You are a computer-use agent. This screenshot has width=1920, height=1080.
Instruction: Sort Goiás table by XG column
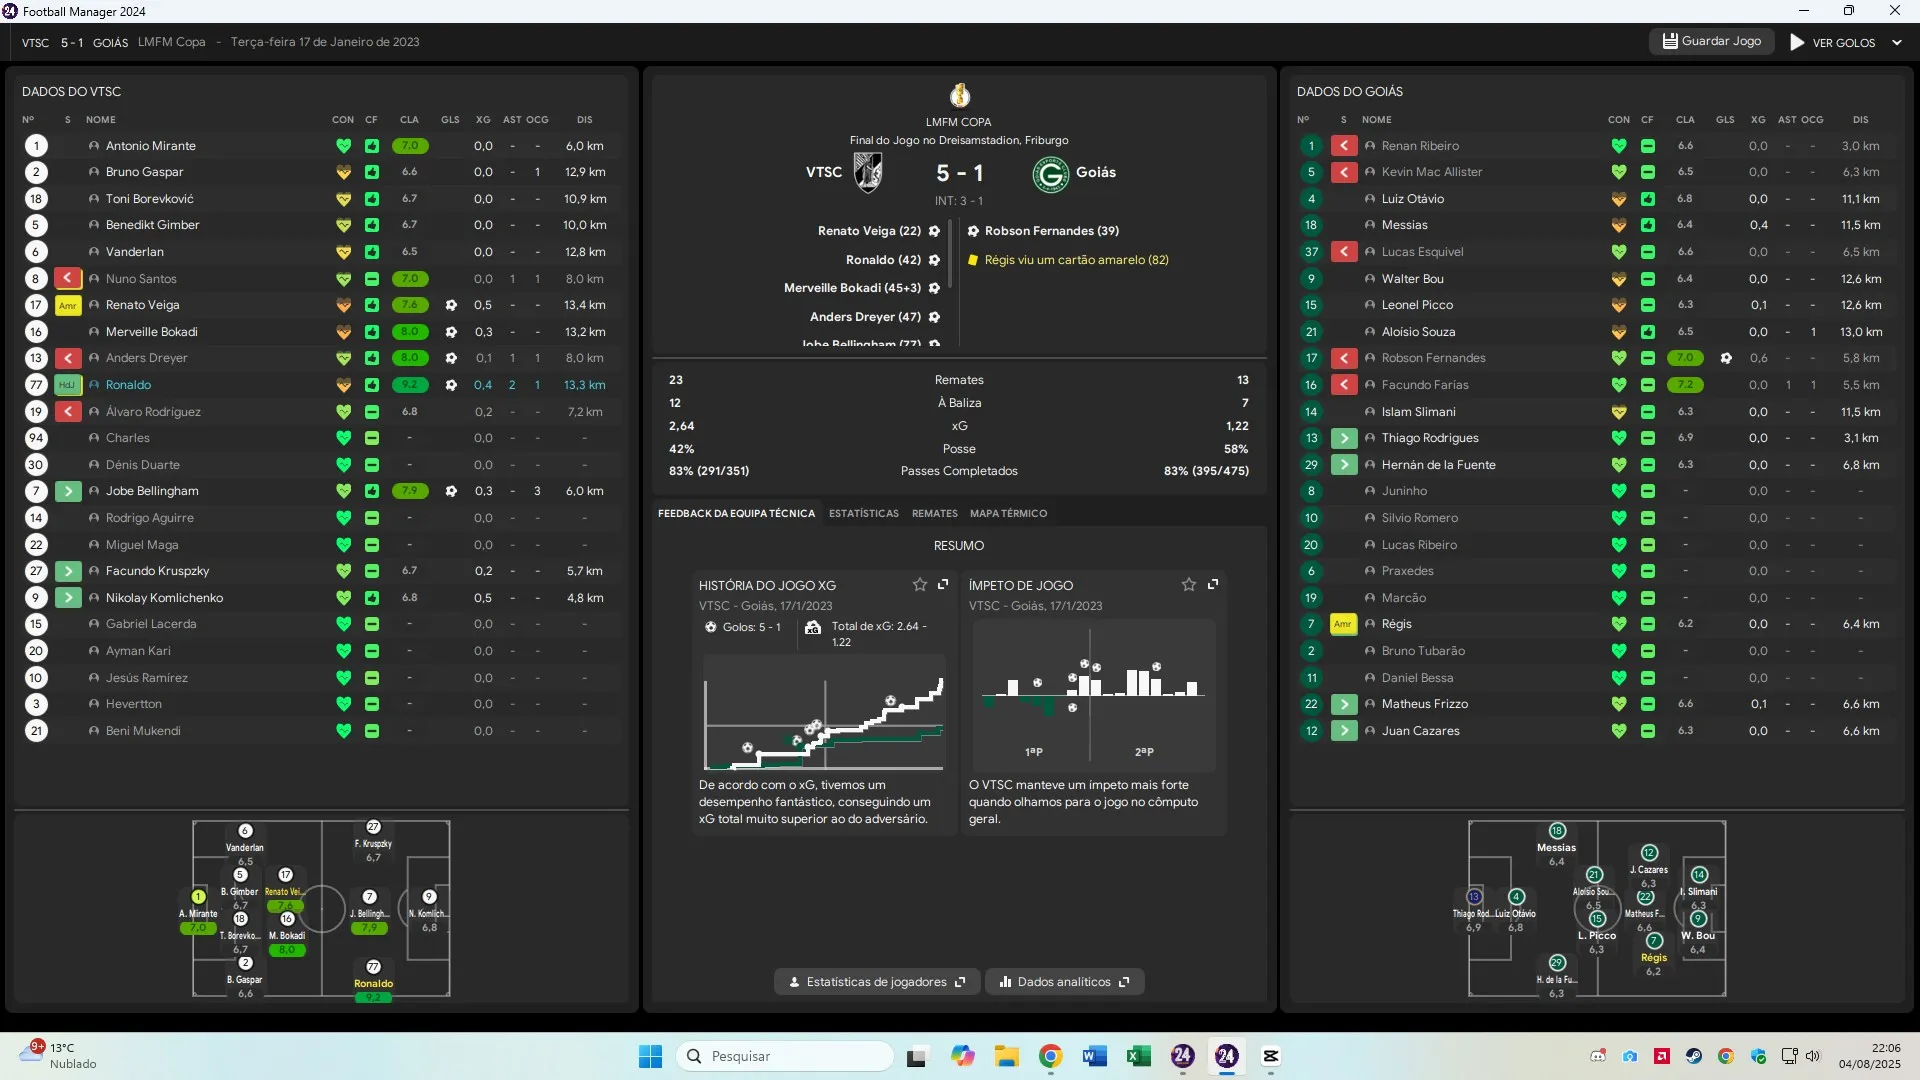tap(1758, 120)
